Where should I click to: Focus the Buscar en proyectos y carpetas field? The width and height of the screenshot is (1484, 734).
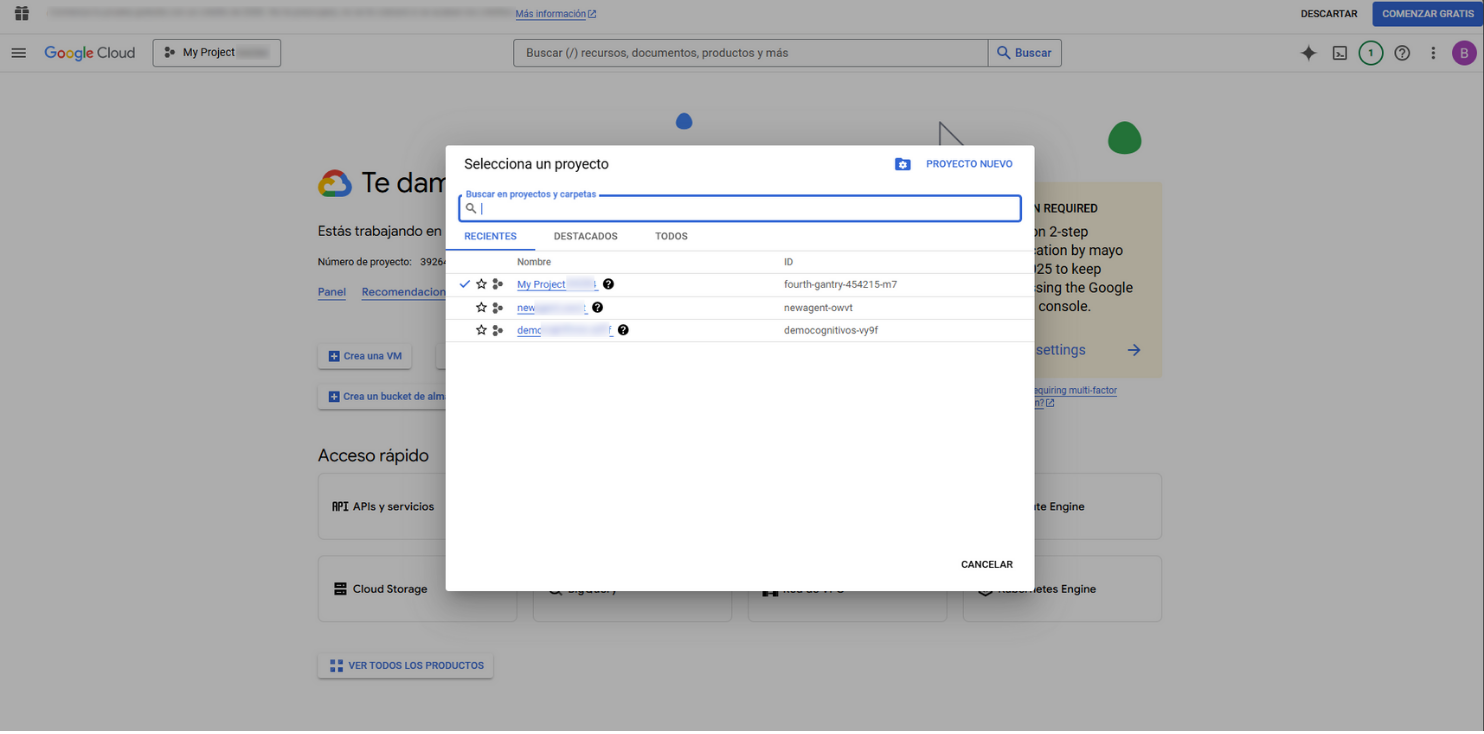[740, 208]
